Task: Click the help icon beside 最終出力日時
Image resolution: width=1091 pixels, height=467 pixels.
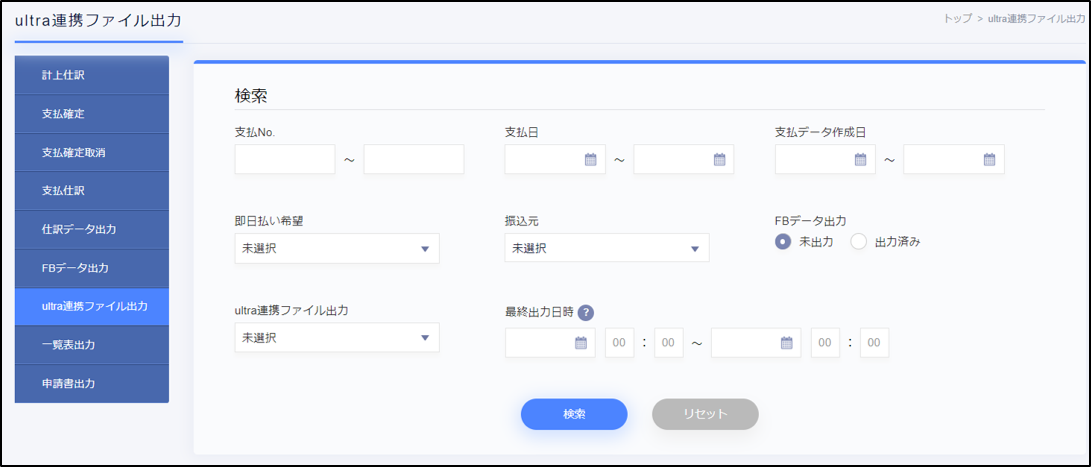Action: click(x=586, y=313)
